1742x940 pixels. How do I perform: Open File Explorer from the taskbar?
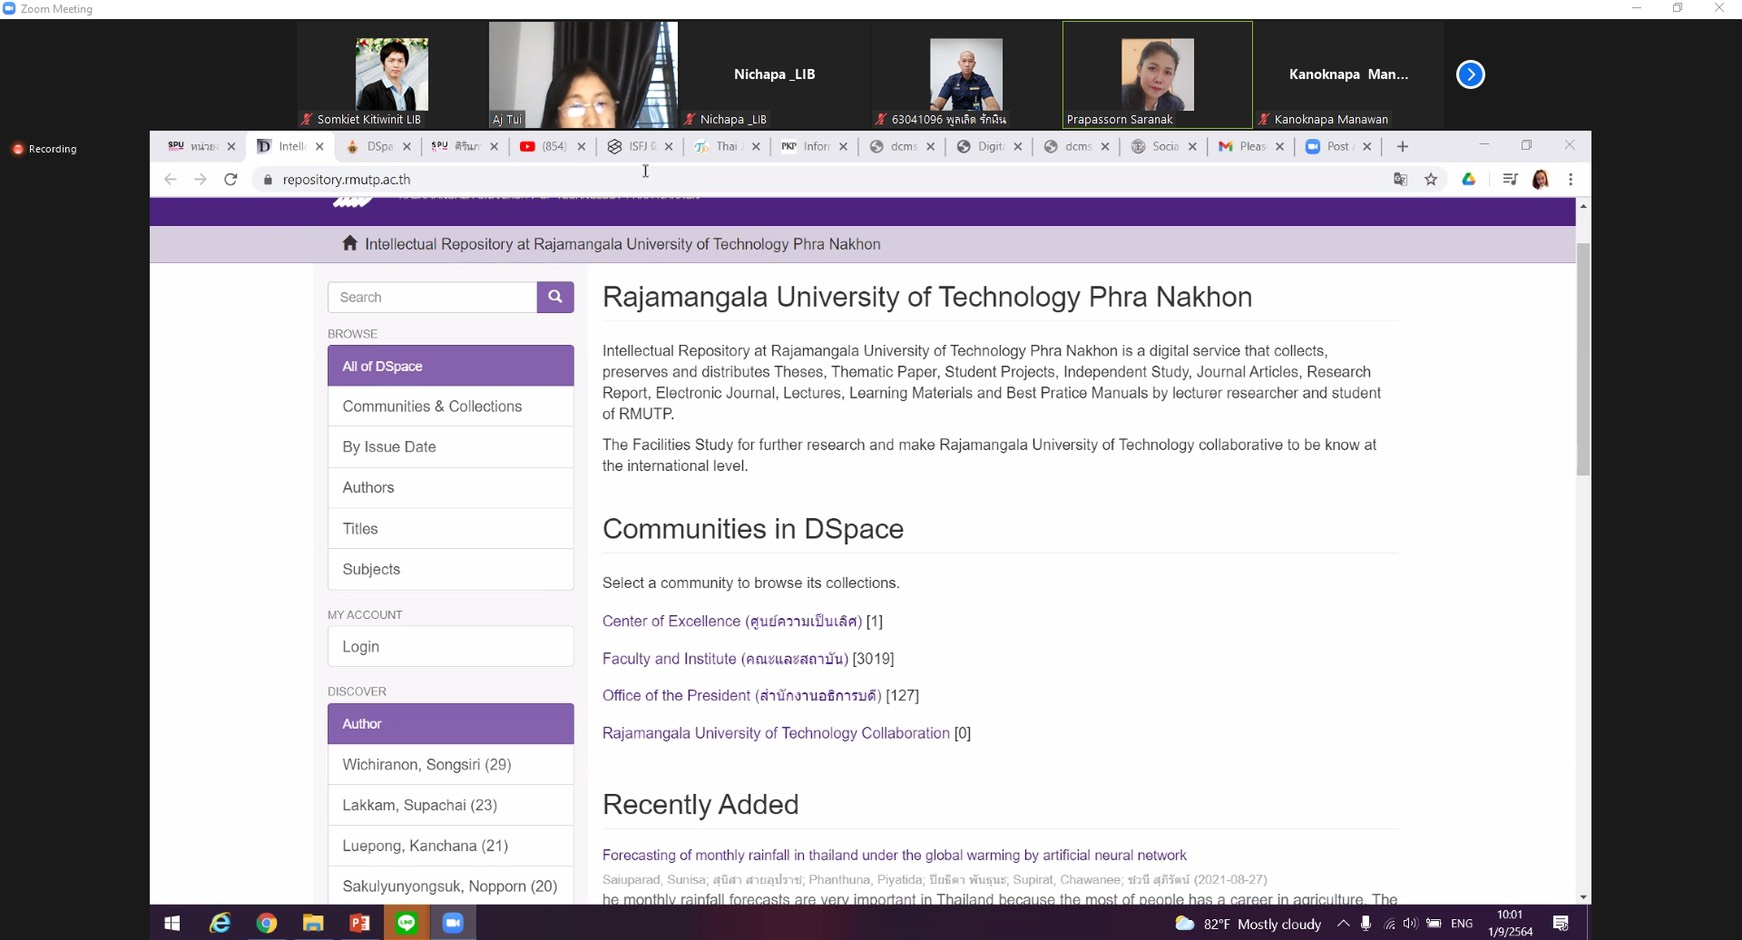313,923
